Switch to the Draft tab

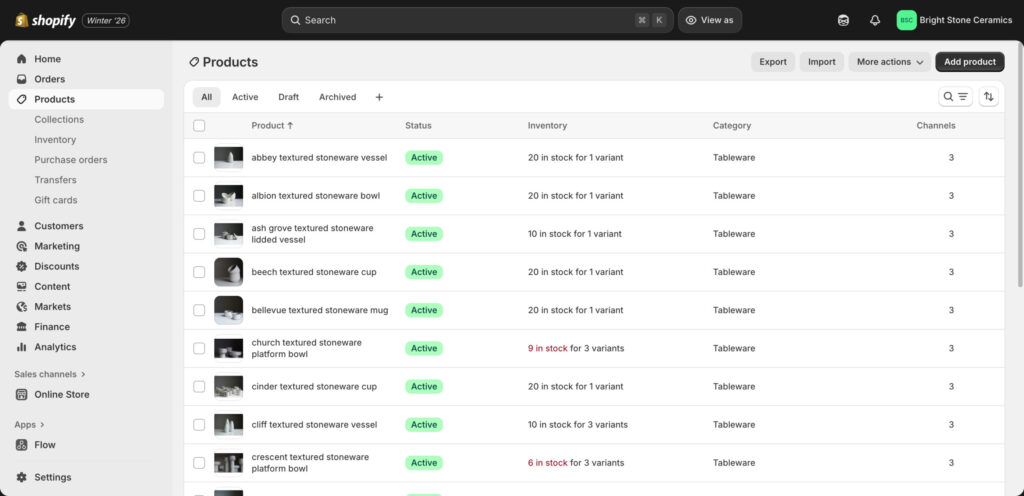click(x=289, y=97)
